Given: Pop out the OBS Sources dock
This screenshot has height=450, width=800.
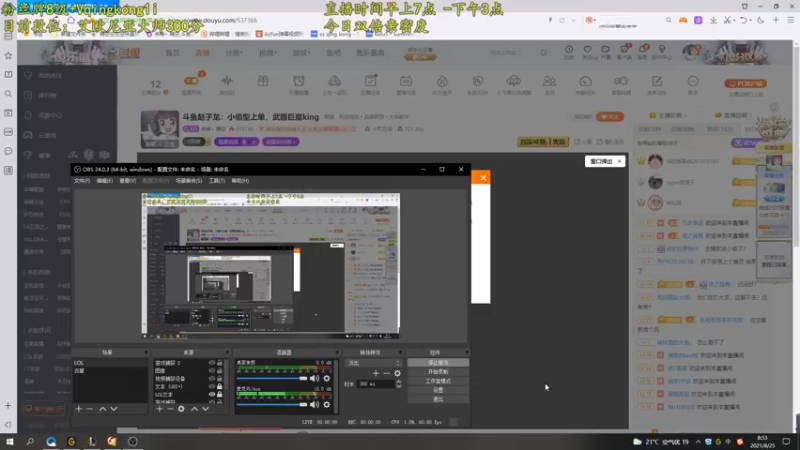Looking at the screenshot, I should [x=227, y=352].
